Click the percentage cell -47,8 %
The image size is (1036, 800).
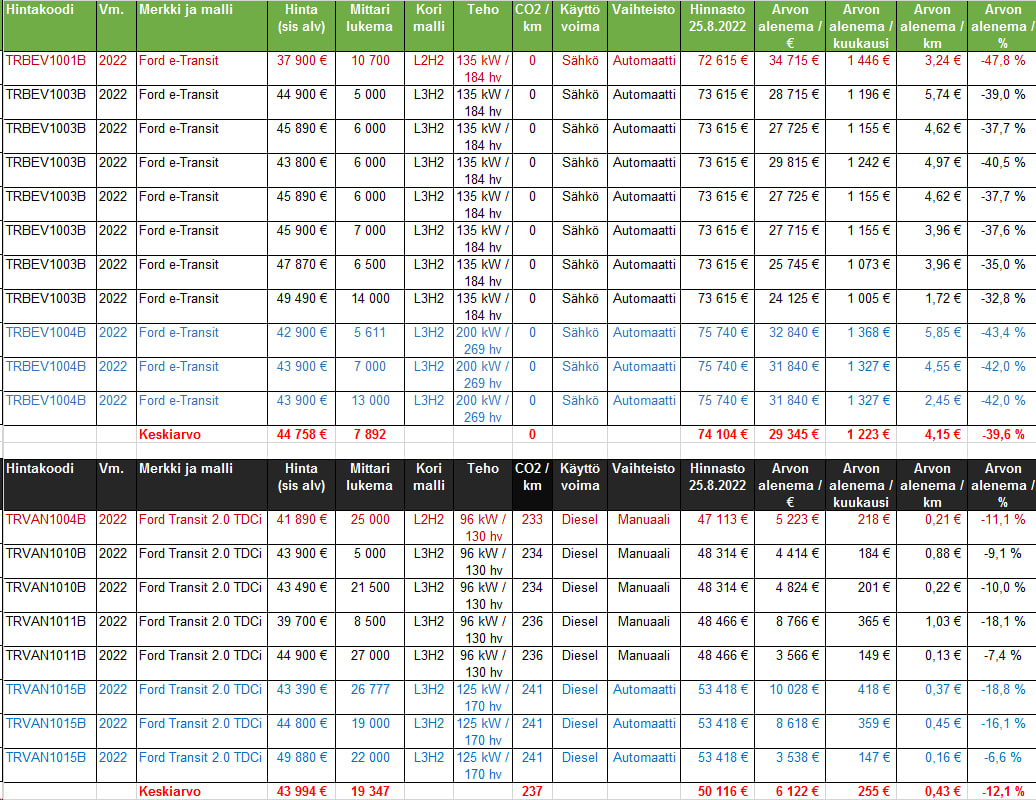[1002, 68]
